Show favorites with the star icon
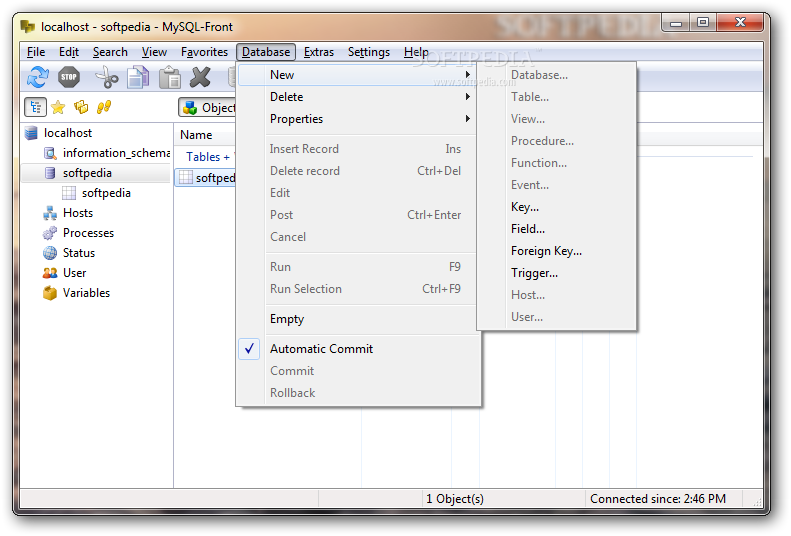The height and width of the screenshot is (536, 791). click(58, 107)
